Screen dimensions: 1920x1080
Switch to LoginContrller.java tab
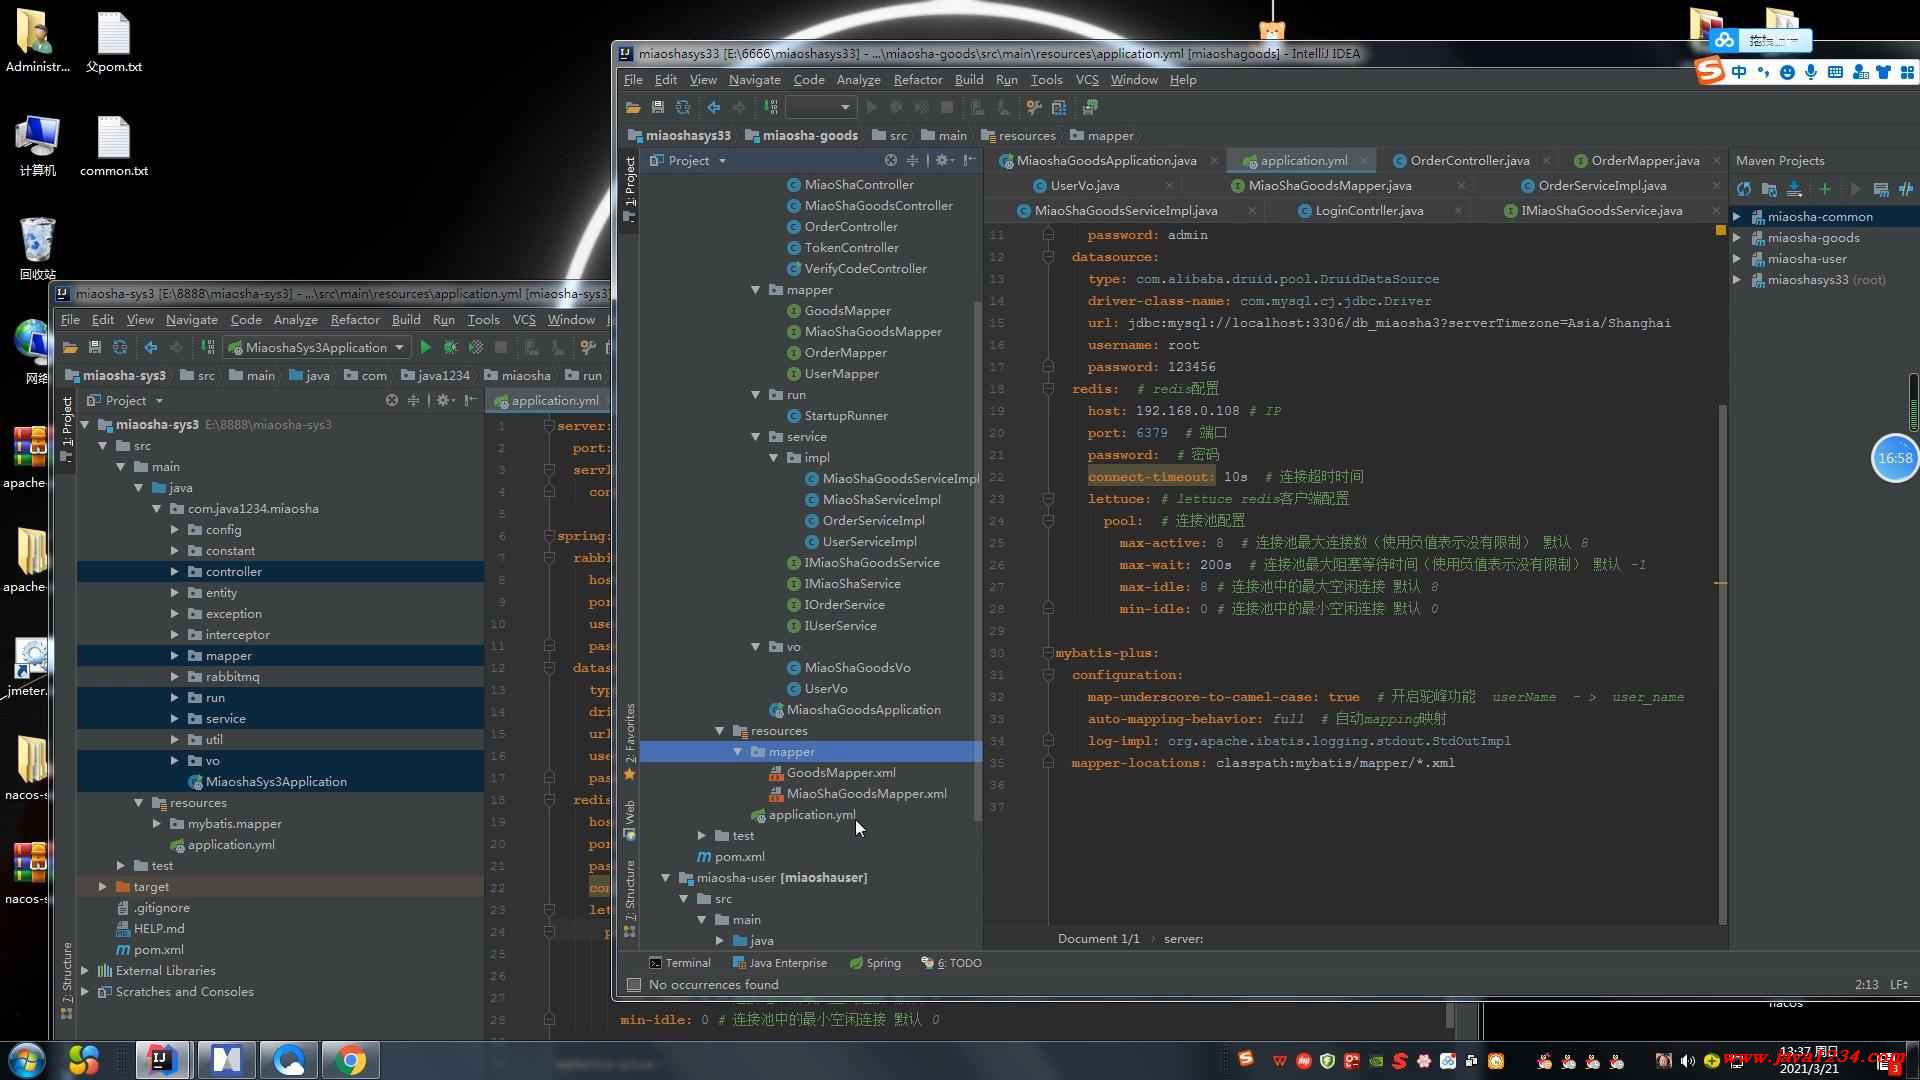point(1369,211)
